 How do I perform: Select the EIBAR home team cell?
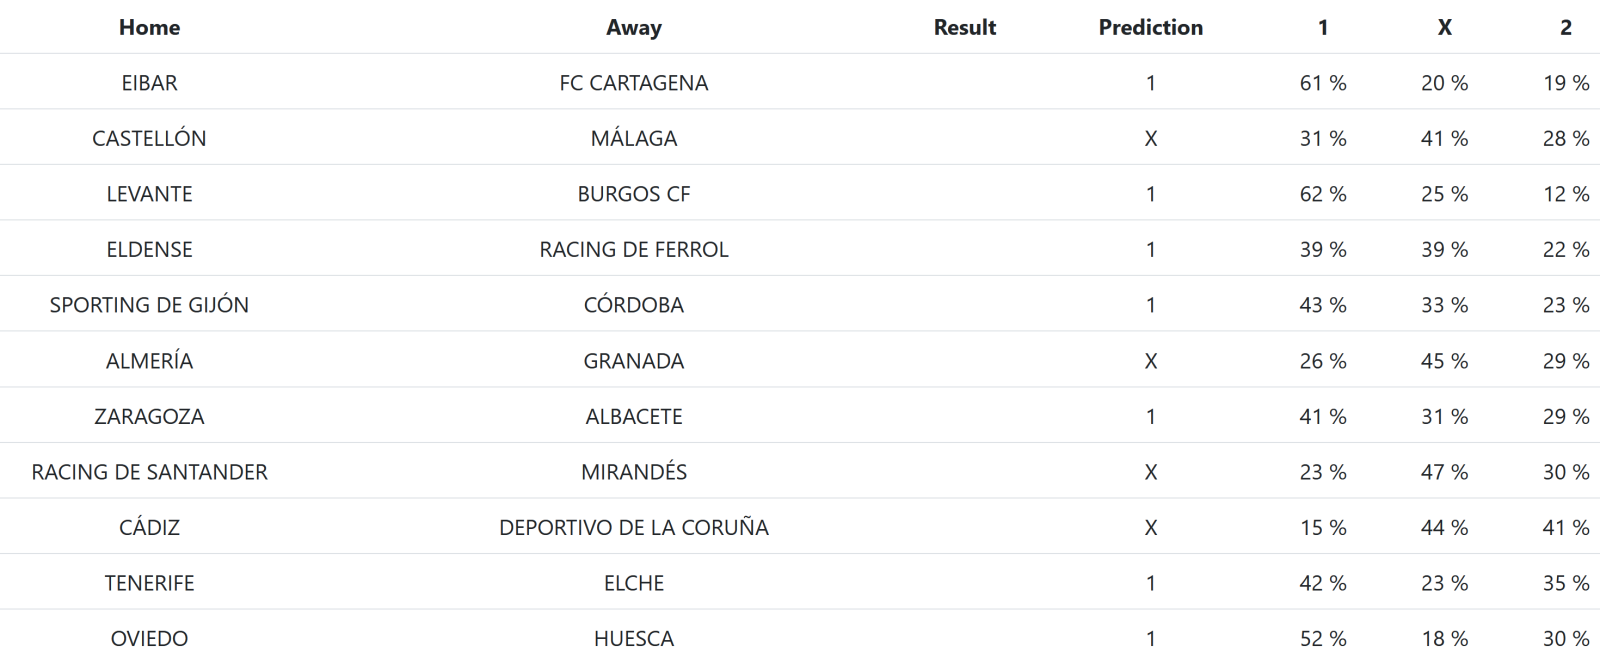[x=149, y=83]
